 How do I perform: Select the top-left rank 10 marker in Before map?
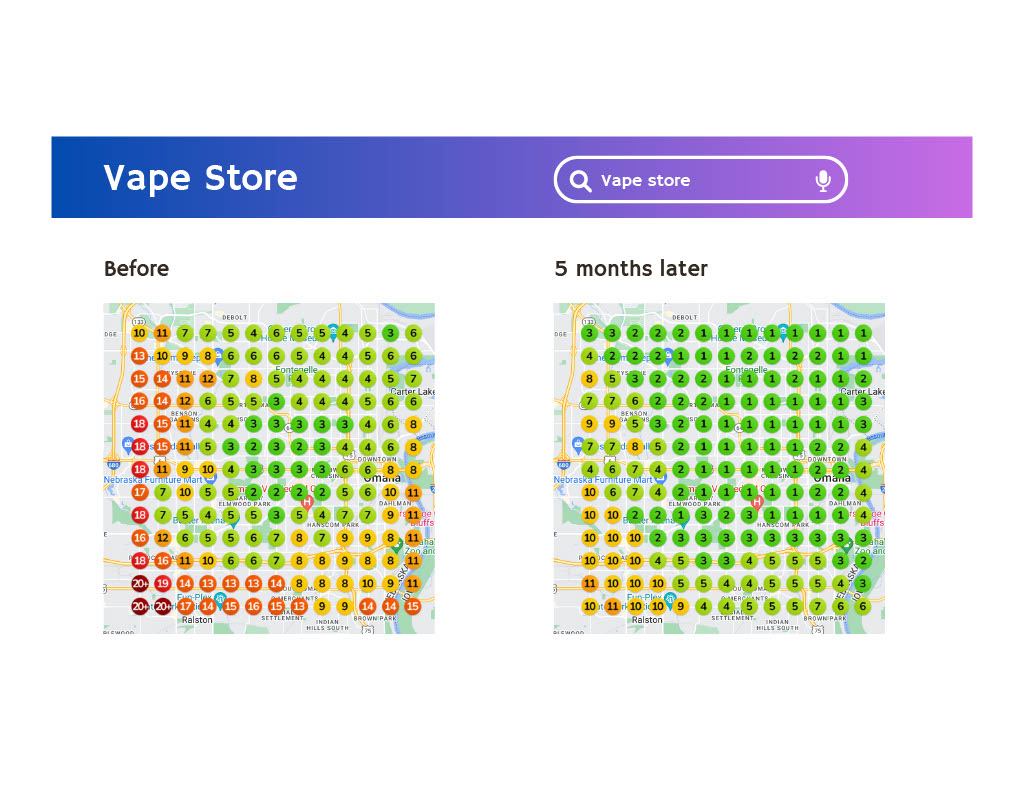point(139,333)
